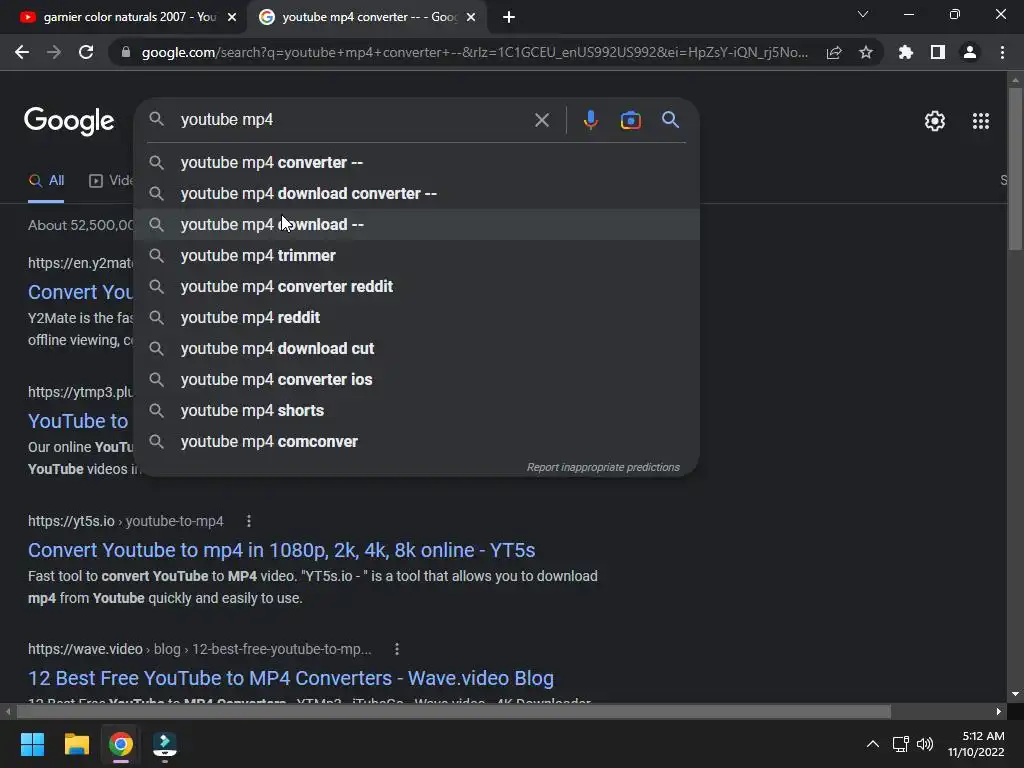Viewport: 1024px width, 768px height.
Task: Open tab search dropdown chevron
Action: (863, 14)
